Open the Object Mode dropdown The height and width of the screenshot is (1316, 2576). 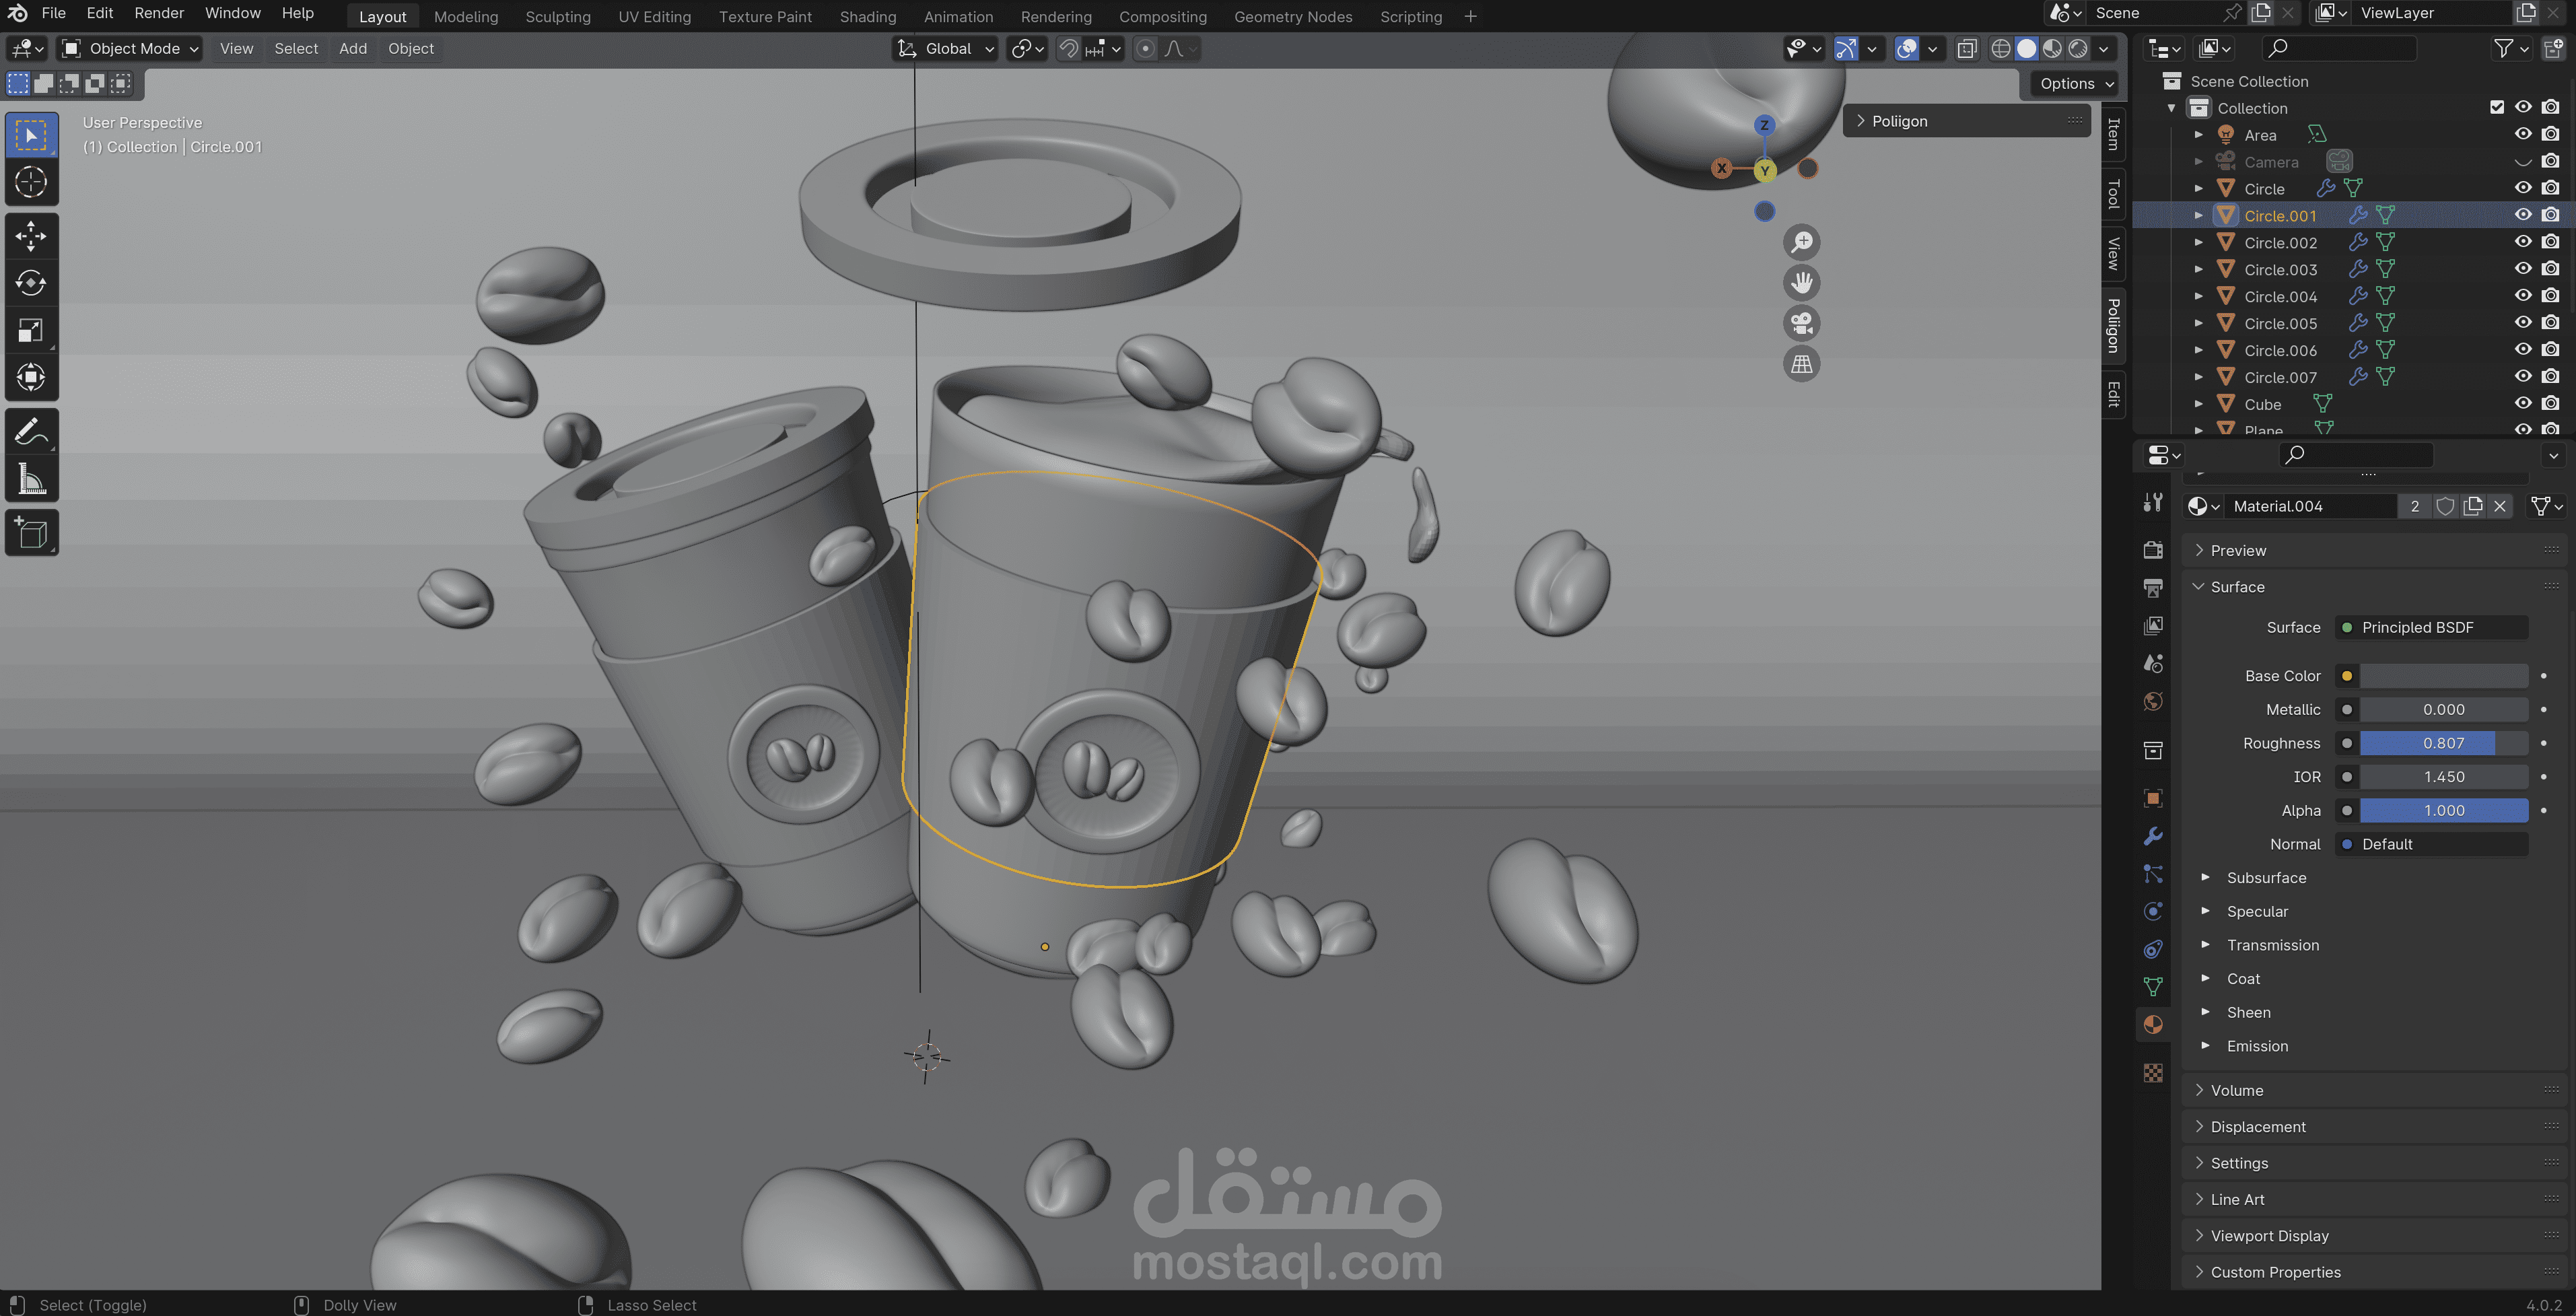pos(130,48)
